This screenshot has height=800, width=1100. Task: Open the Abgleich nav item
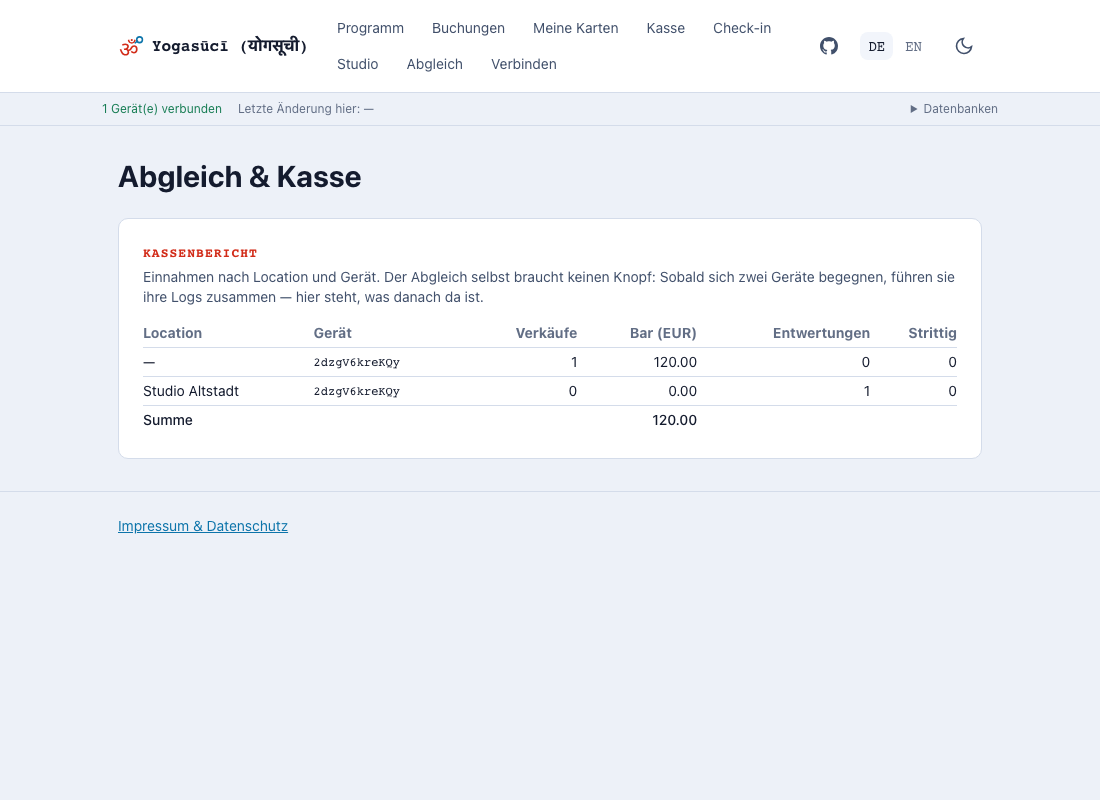point(434,64)
